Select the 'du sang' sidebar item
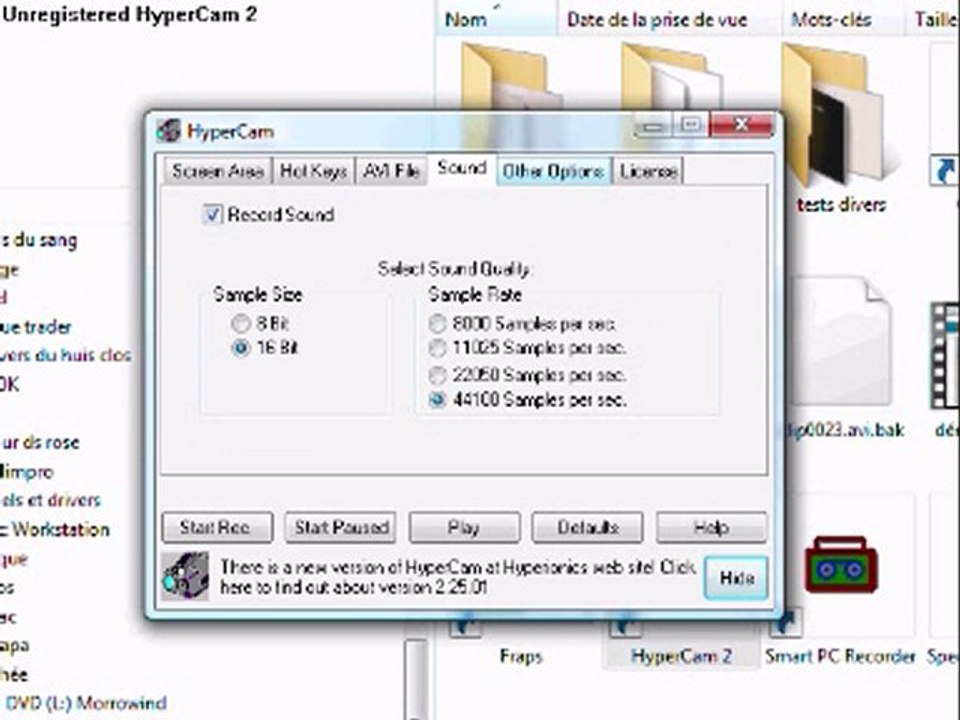Screen dimensions: 960x720 39,240
